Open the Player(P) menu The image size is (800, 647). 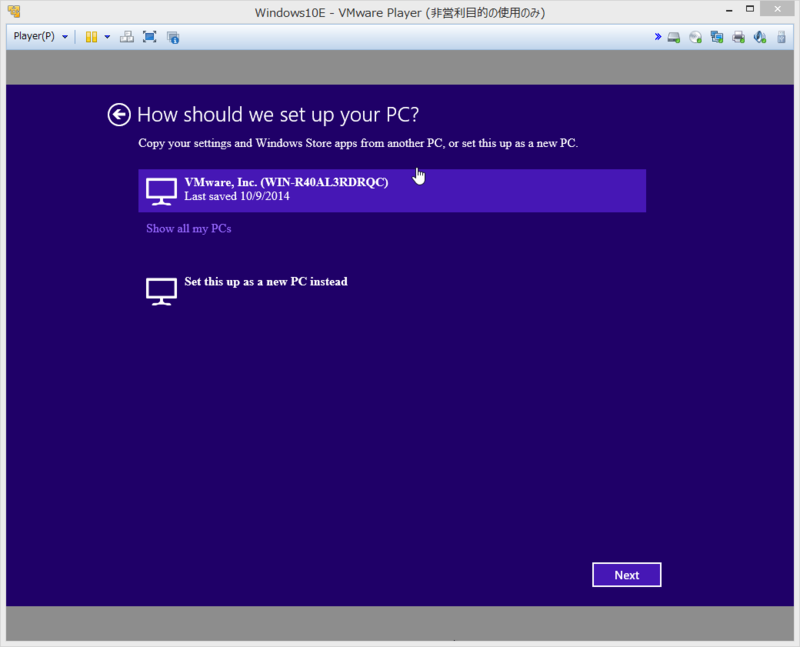point(40,36)
